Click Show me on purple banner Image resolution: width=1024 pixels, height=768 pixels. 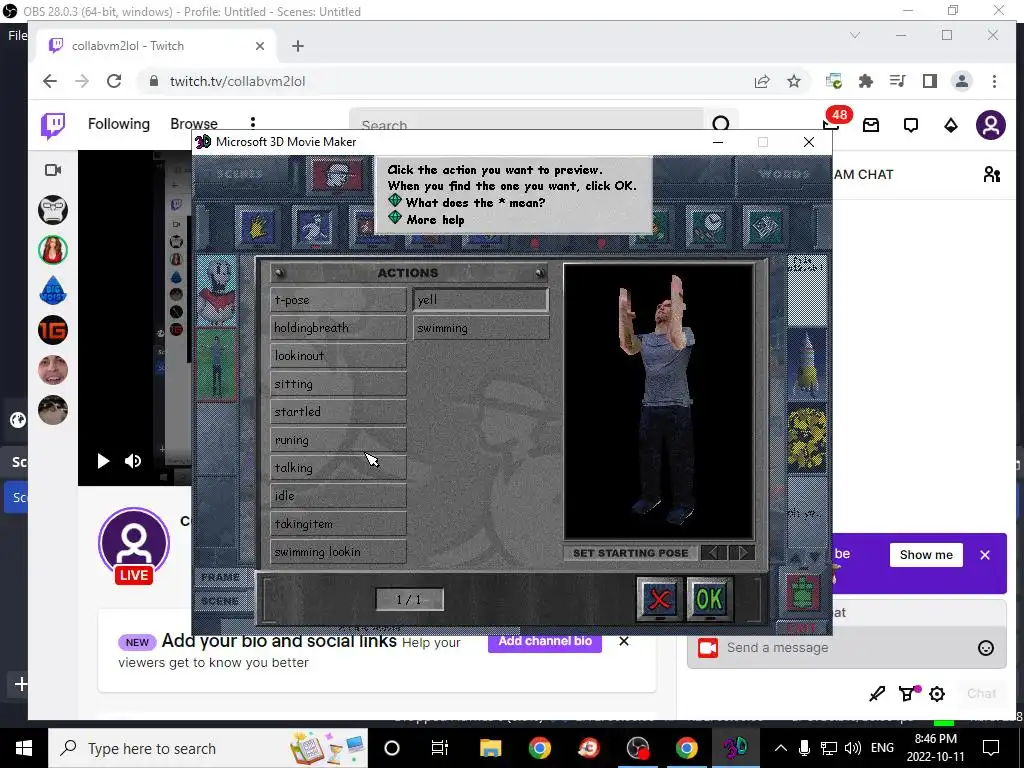click(x=926, y=554)
